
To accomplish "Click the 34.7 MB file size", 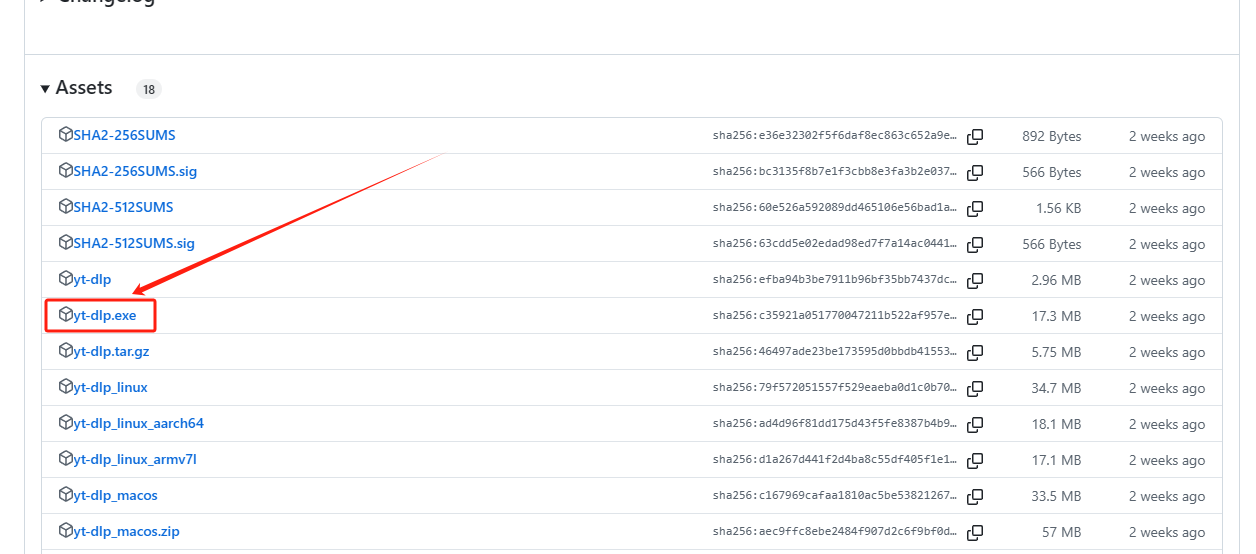I will coord(1057,388).
